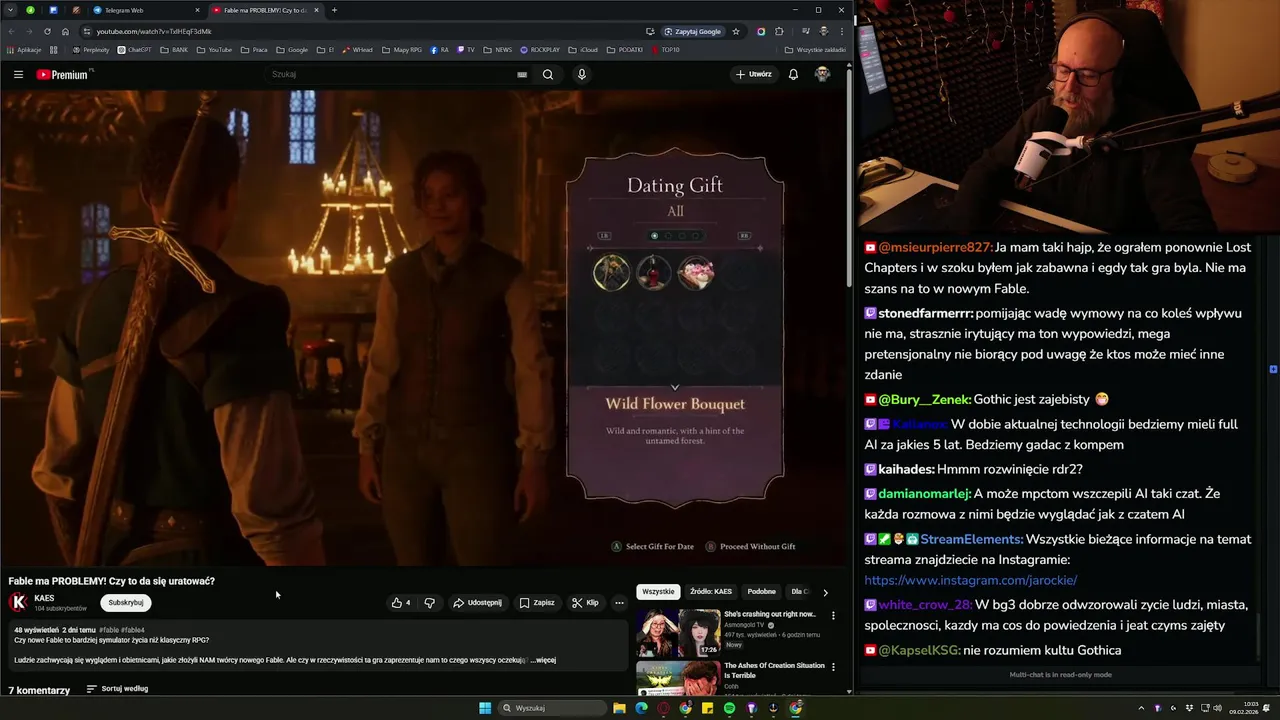Click the YouTube search input field
The image size is (1280, 720).
coord(390,74)
